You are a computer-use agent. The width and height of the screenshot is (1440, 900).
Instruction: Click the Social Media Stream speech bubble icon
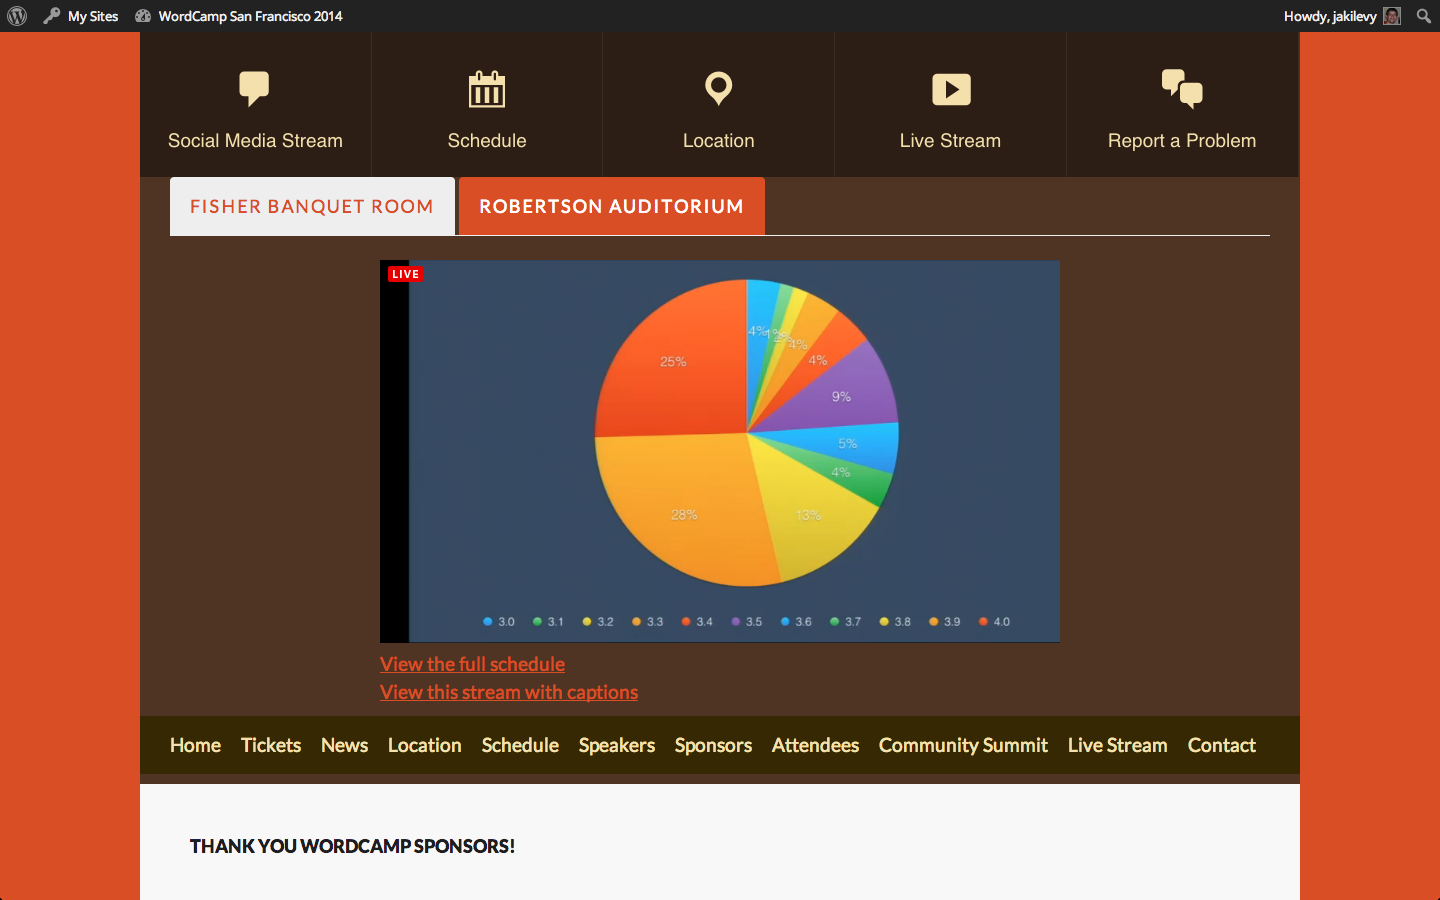pos(254,88)
